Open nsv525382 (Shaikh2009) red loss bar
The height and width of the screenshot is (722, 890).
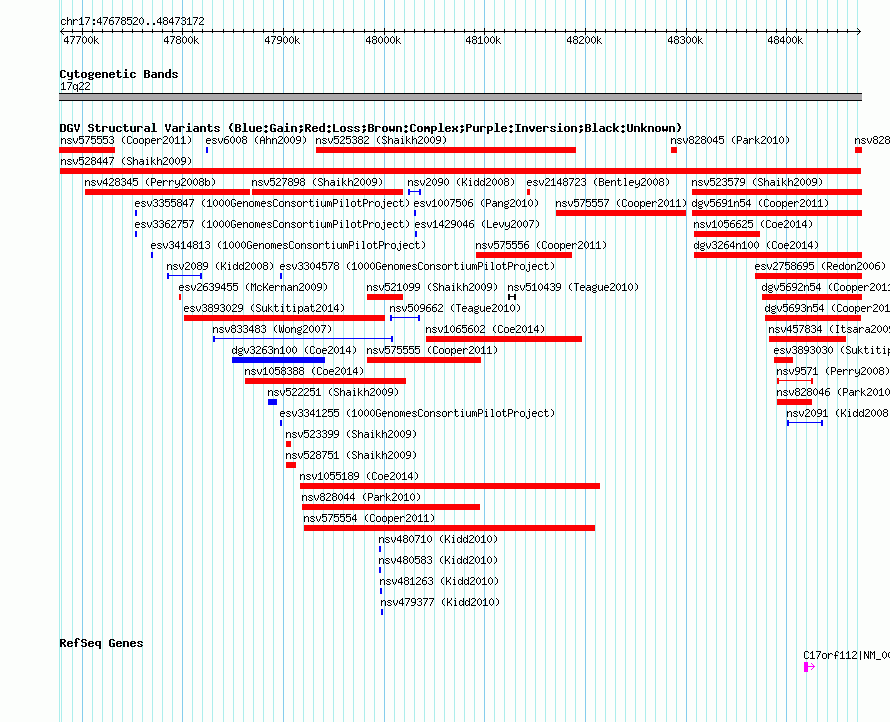coord(446,150)
